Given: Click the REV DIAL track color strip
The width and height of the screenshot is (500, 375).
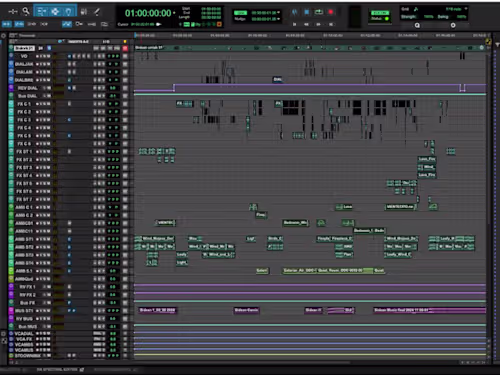Looking at the screenshot, I should [x=11, y=88].
